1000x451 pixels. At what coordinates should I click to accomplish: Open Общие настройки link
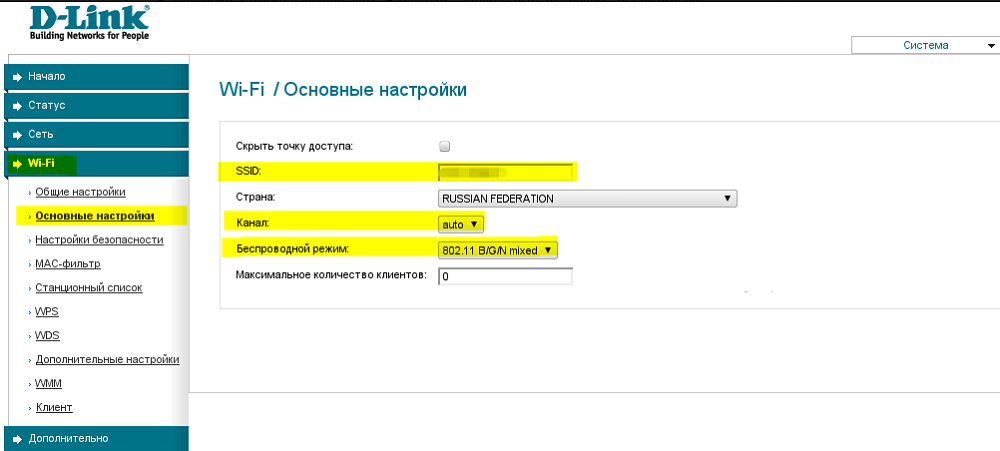(80, 192)
